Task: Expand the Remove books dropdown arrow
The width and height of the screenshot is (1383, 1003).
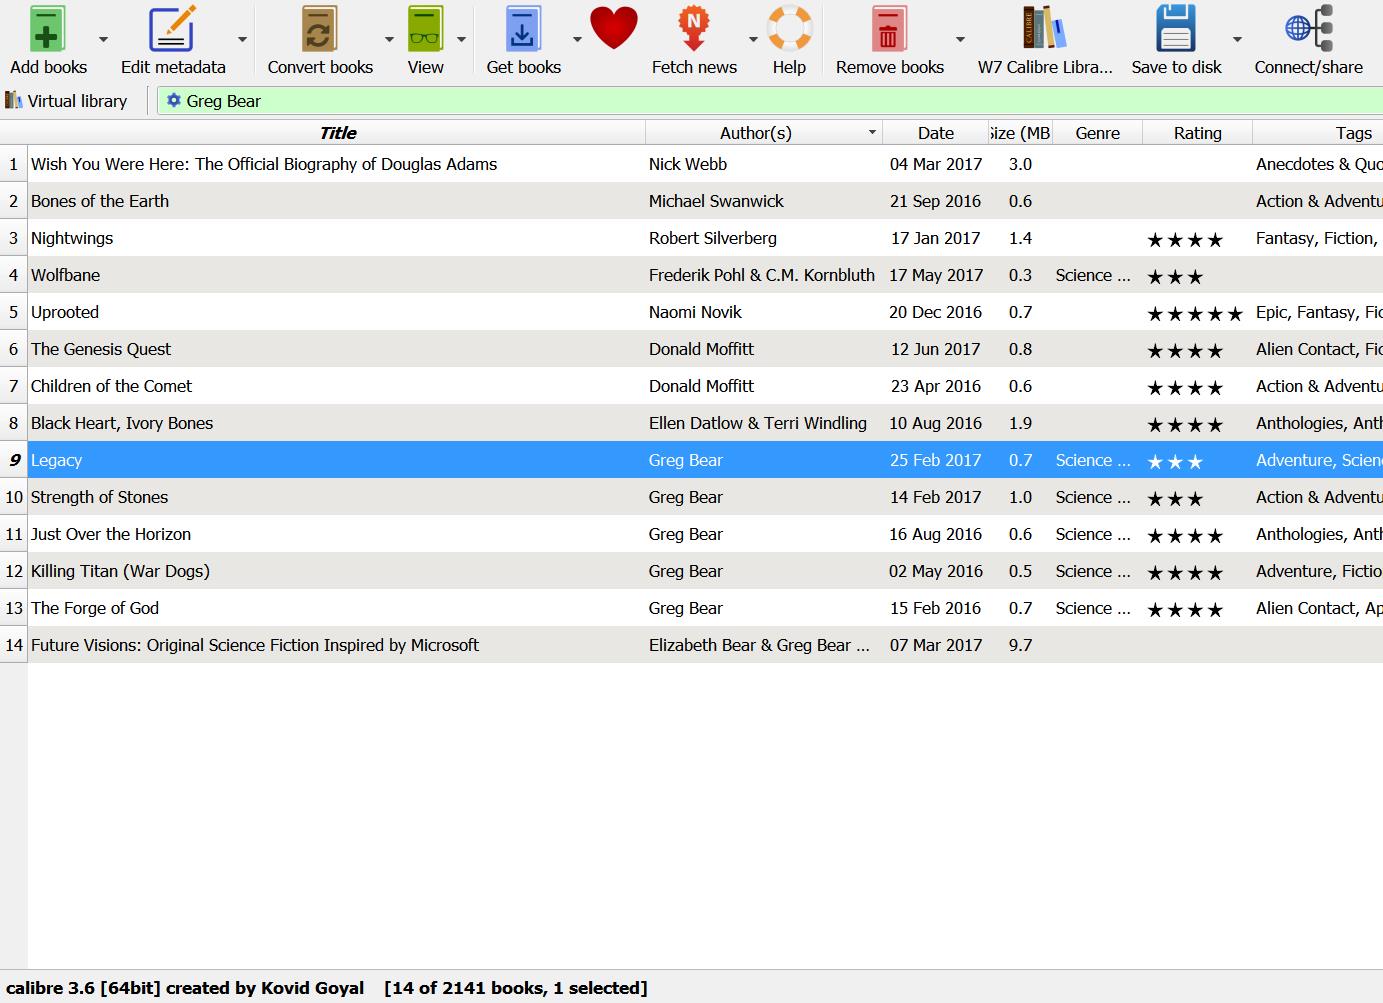Action: (960, 40)
